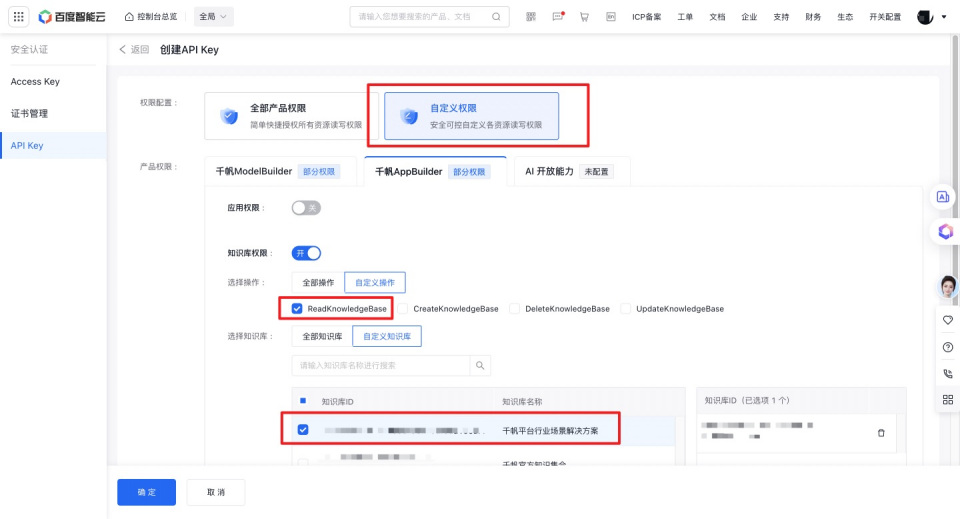Uncheck 千帆平台行业场景解决方案 row checkbox
Image resolution: width=960 pixels, height=519 pixels.
coord(303,430)
